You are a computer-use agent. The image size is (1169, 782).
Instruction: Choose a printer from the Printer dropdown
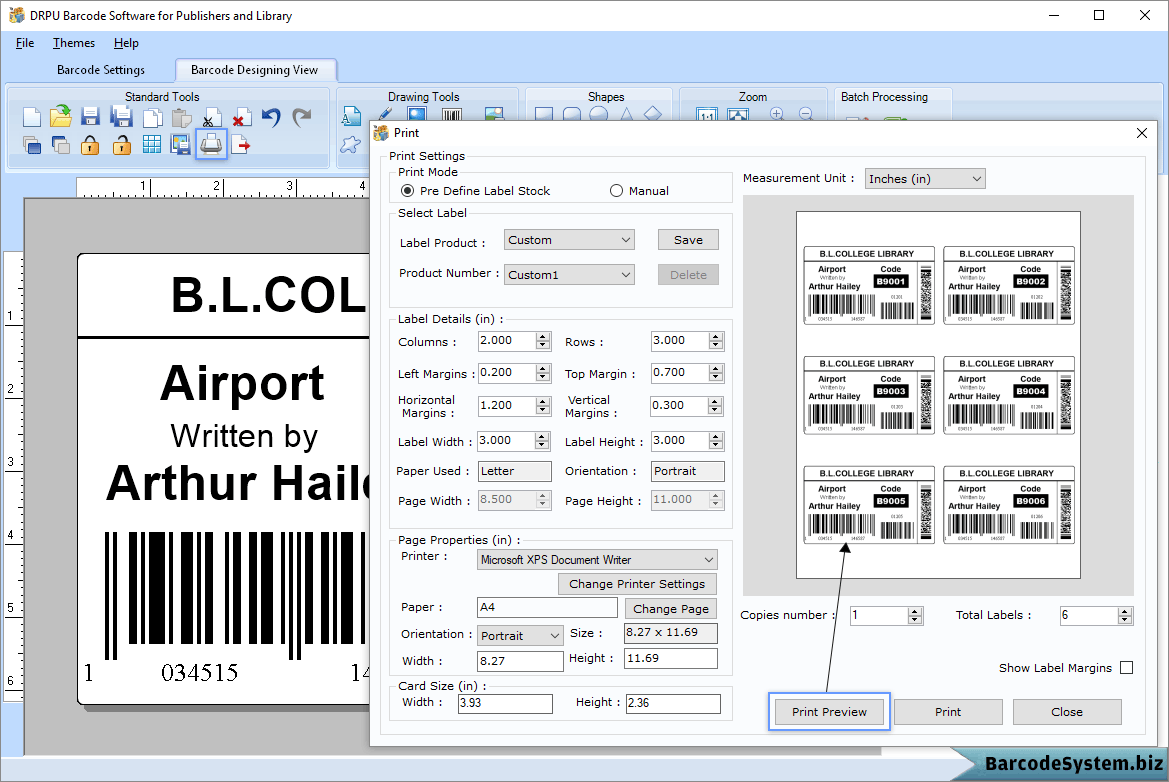pyautogui.click(x=597, y=560)
